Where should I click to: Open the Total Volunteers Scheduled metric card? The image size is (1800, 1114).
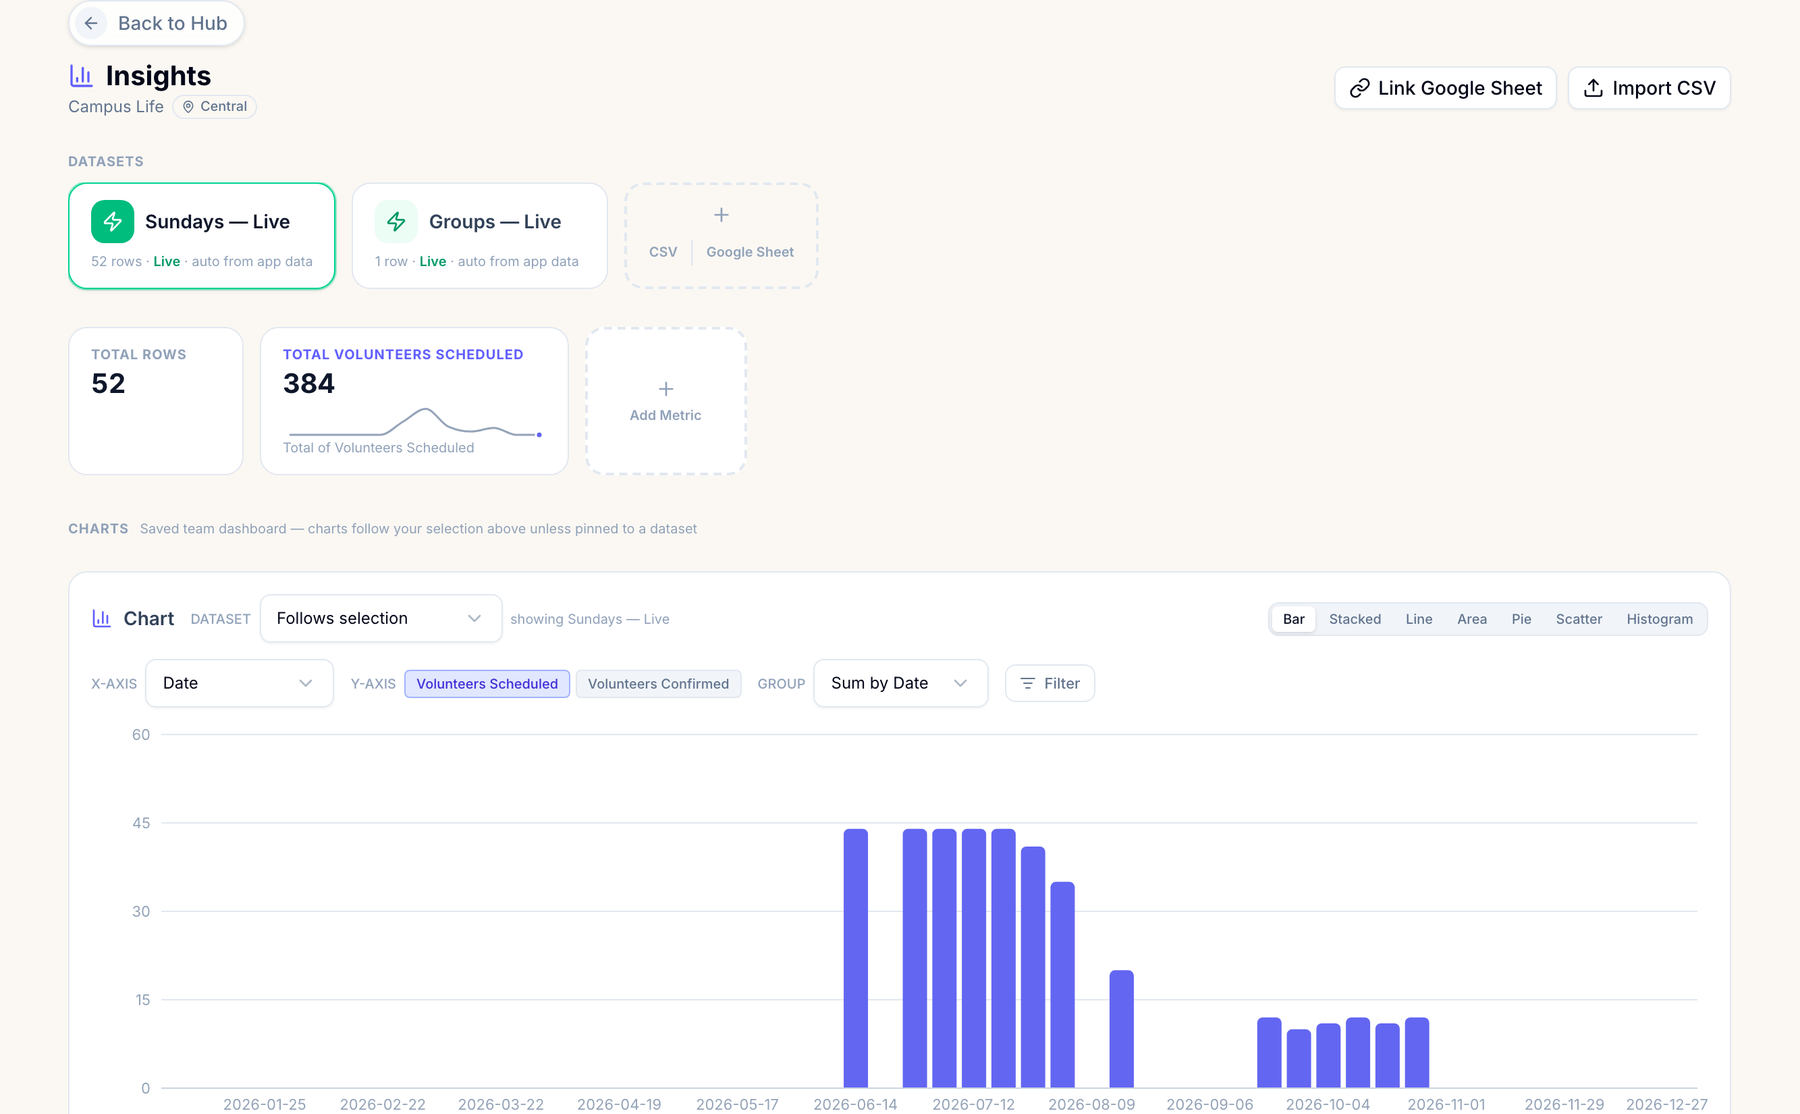point(414,401)
